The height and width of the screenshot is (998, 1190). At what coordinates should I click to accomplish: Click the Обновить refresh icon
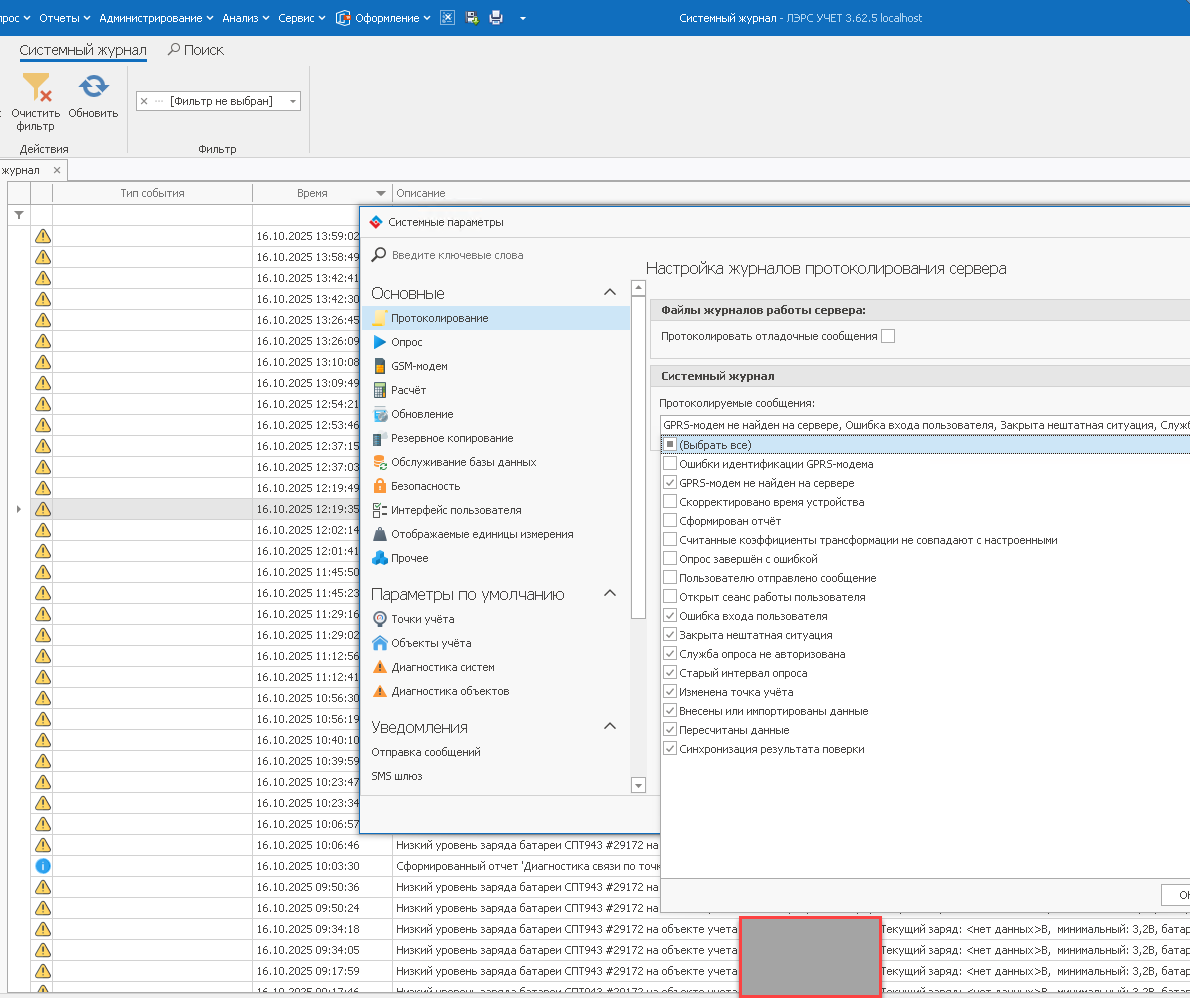[93, 88]
